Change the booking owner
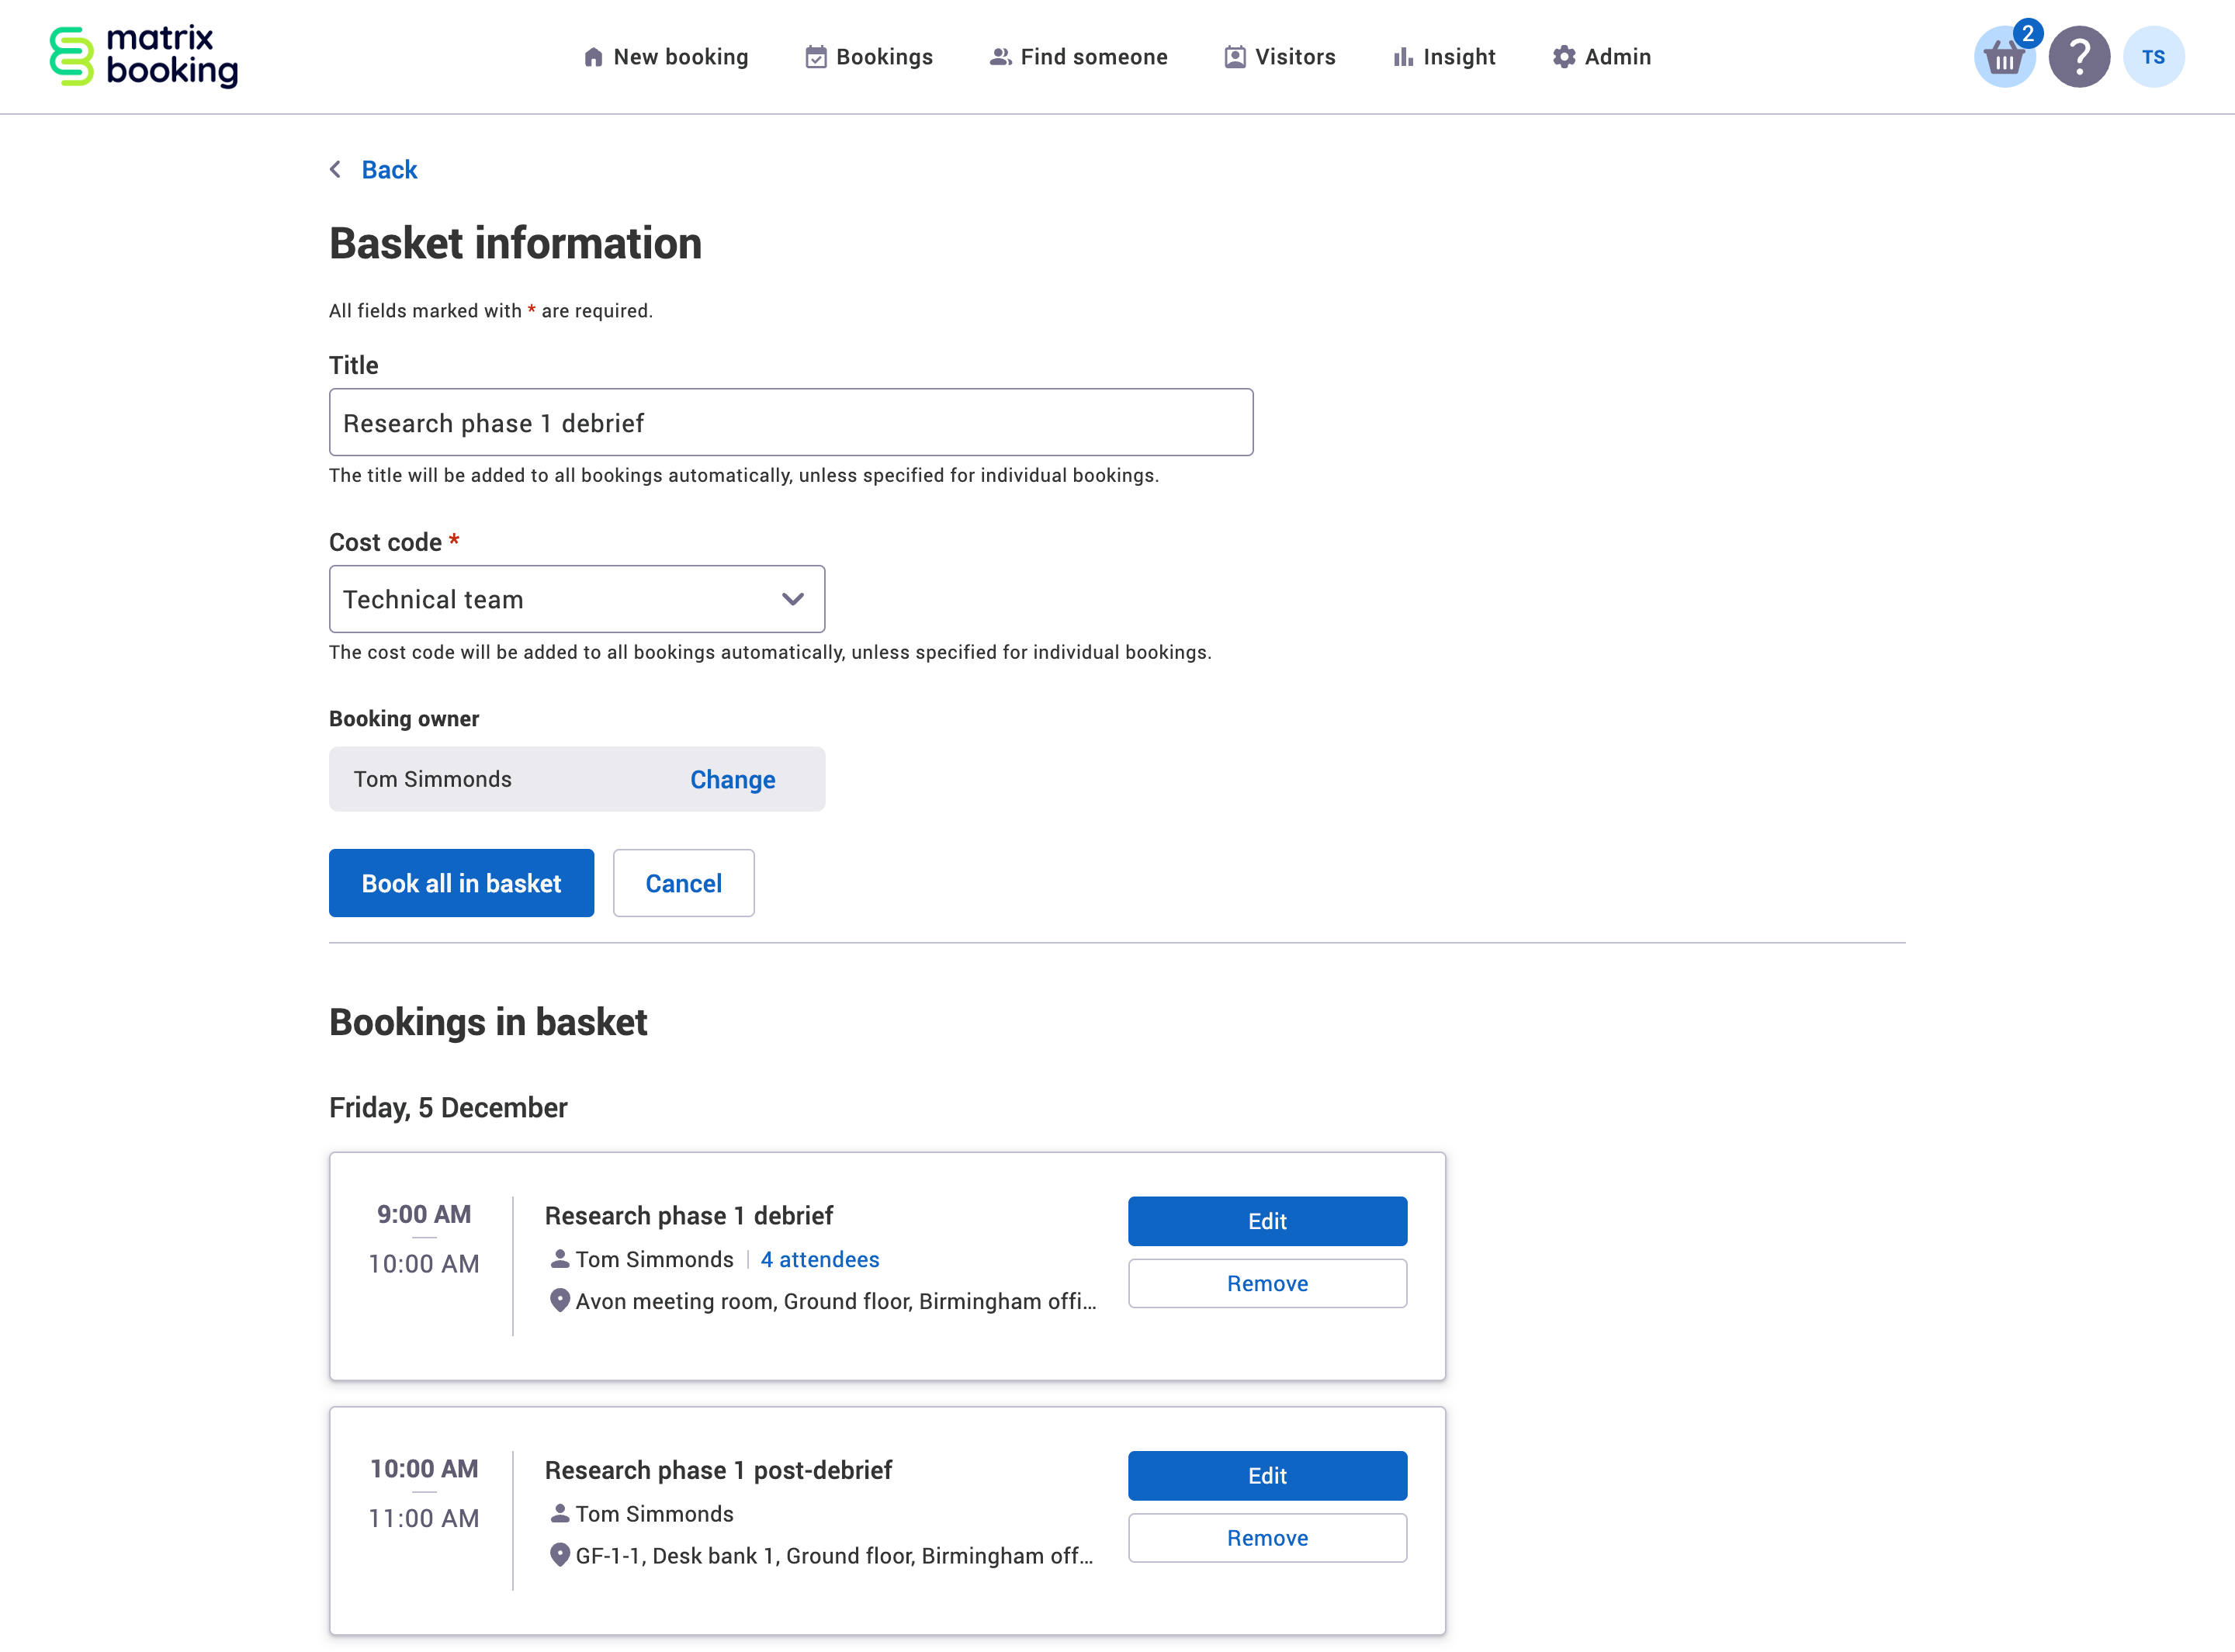 point(732,779)
